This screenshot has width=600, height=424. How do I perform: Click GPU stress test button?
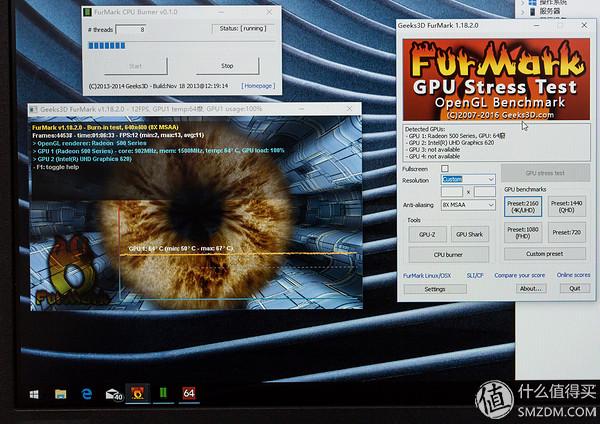(545, 173)
